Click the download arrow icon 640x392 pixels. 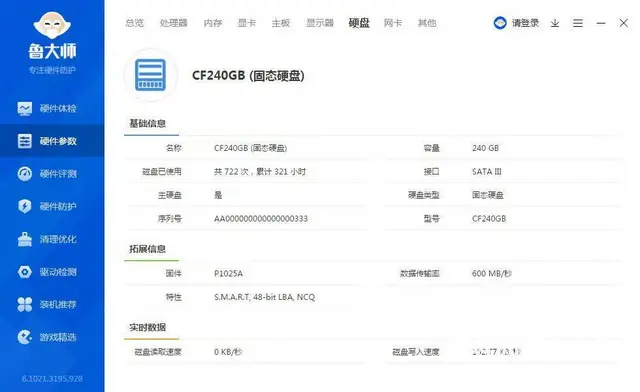(555, 23)
